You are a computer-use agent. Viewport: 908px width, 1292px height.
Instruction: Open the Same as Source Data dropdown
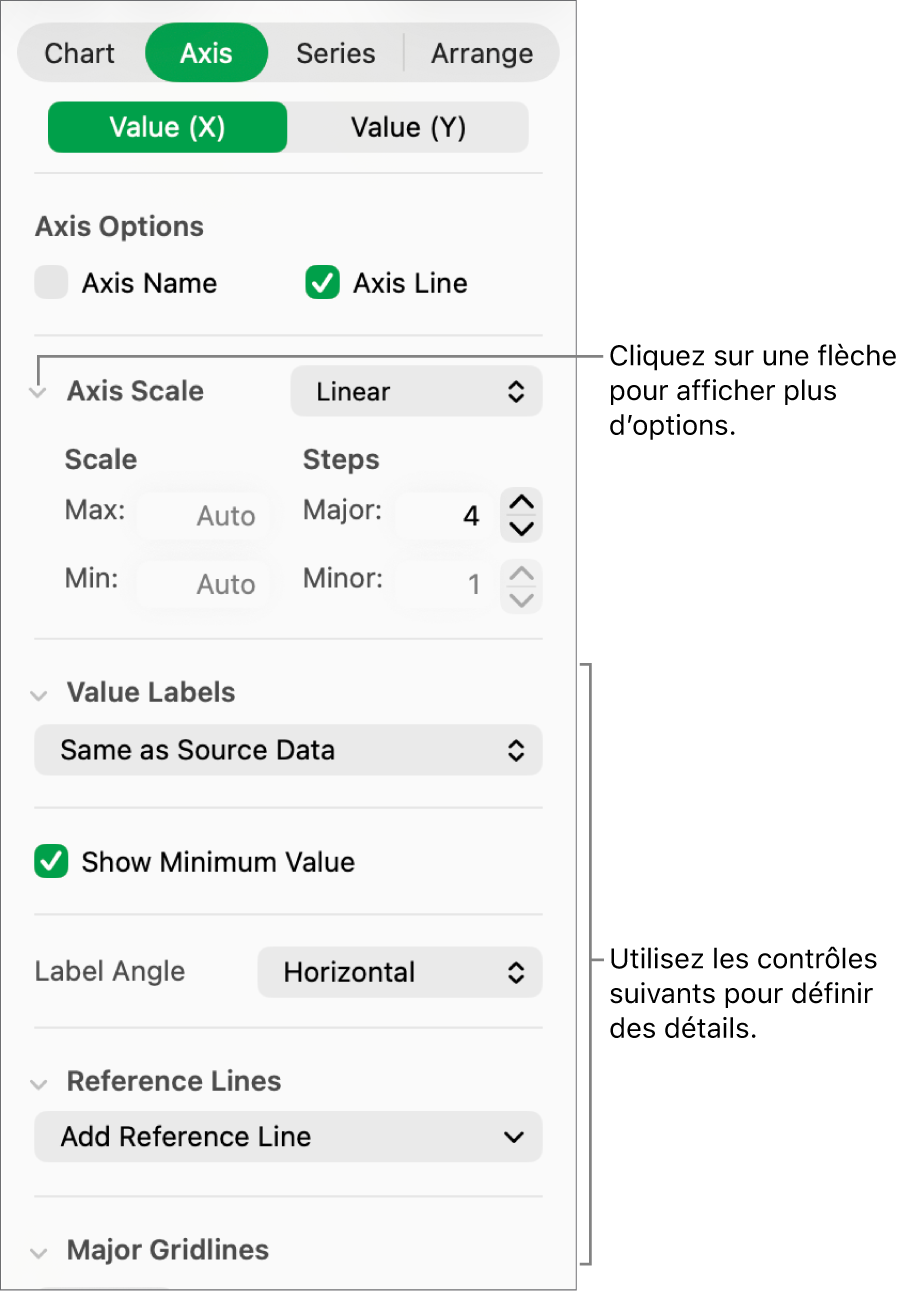[288, 750]
